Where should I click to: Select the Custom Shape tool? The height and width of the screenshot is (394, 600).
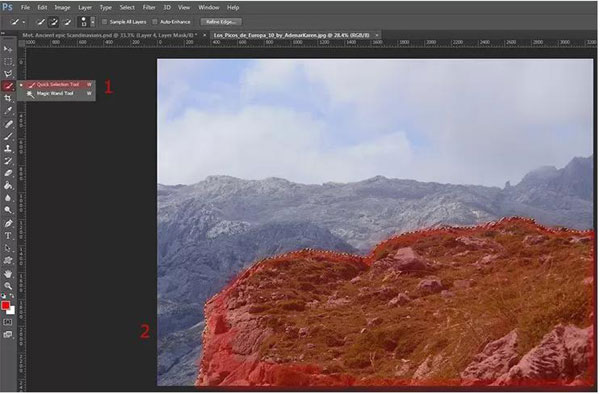click(x=8, y=260)
